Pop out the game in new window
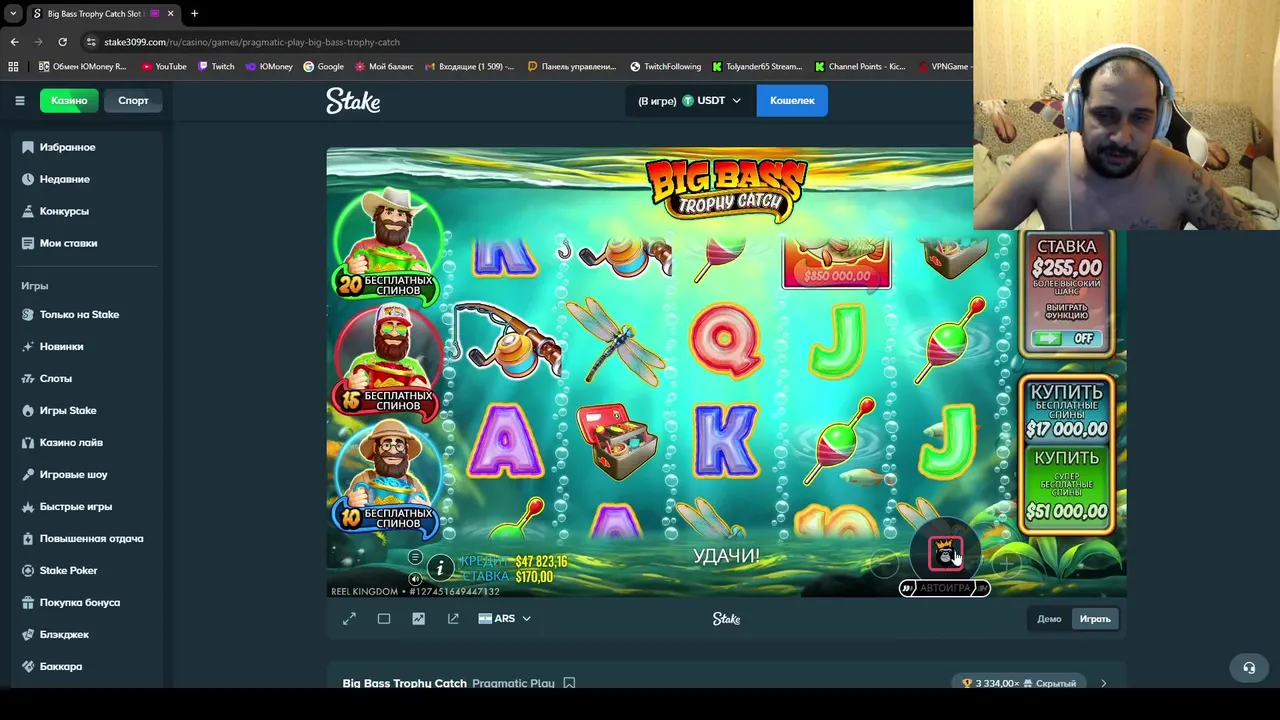Viewport: 1280px width, 720px height. click(453, 619)
